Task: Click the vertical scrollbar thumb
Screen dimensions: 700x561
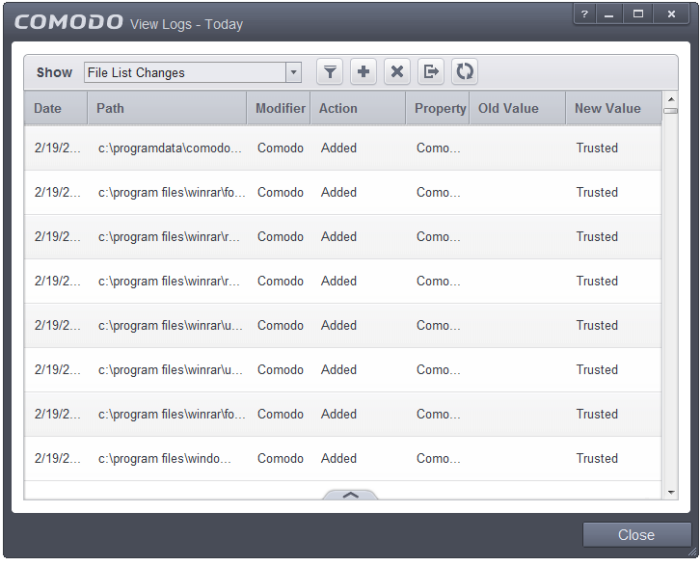Action: tap(671, 111)
